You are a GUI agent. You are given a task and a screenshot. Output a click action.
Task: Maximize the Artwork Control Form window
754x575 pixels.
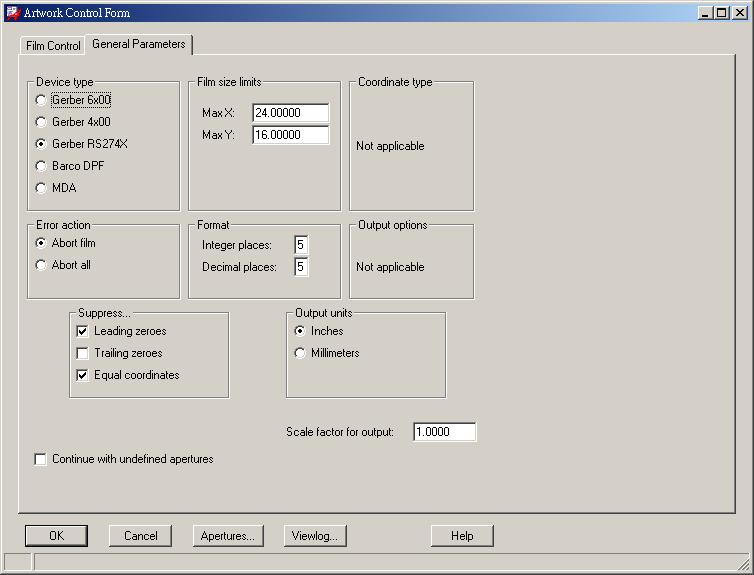[721, 13]
